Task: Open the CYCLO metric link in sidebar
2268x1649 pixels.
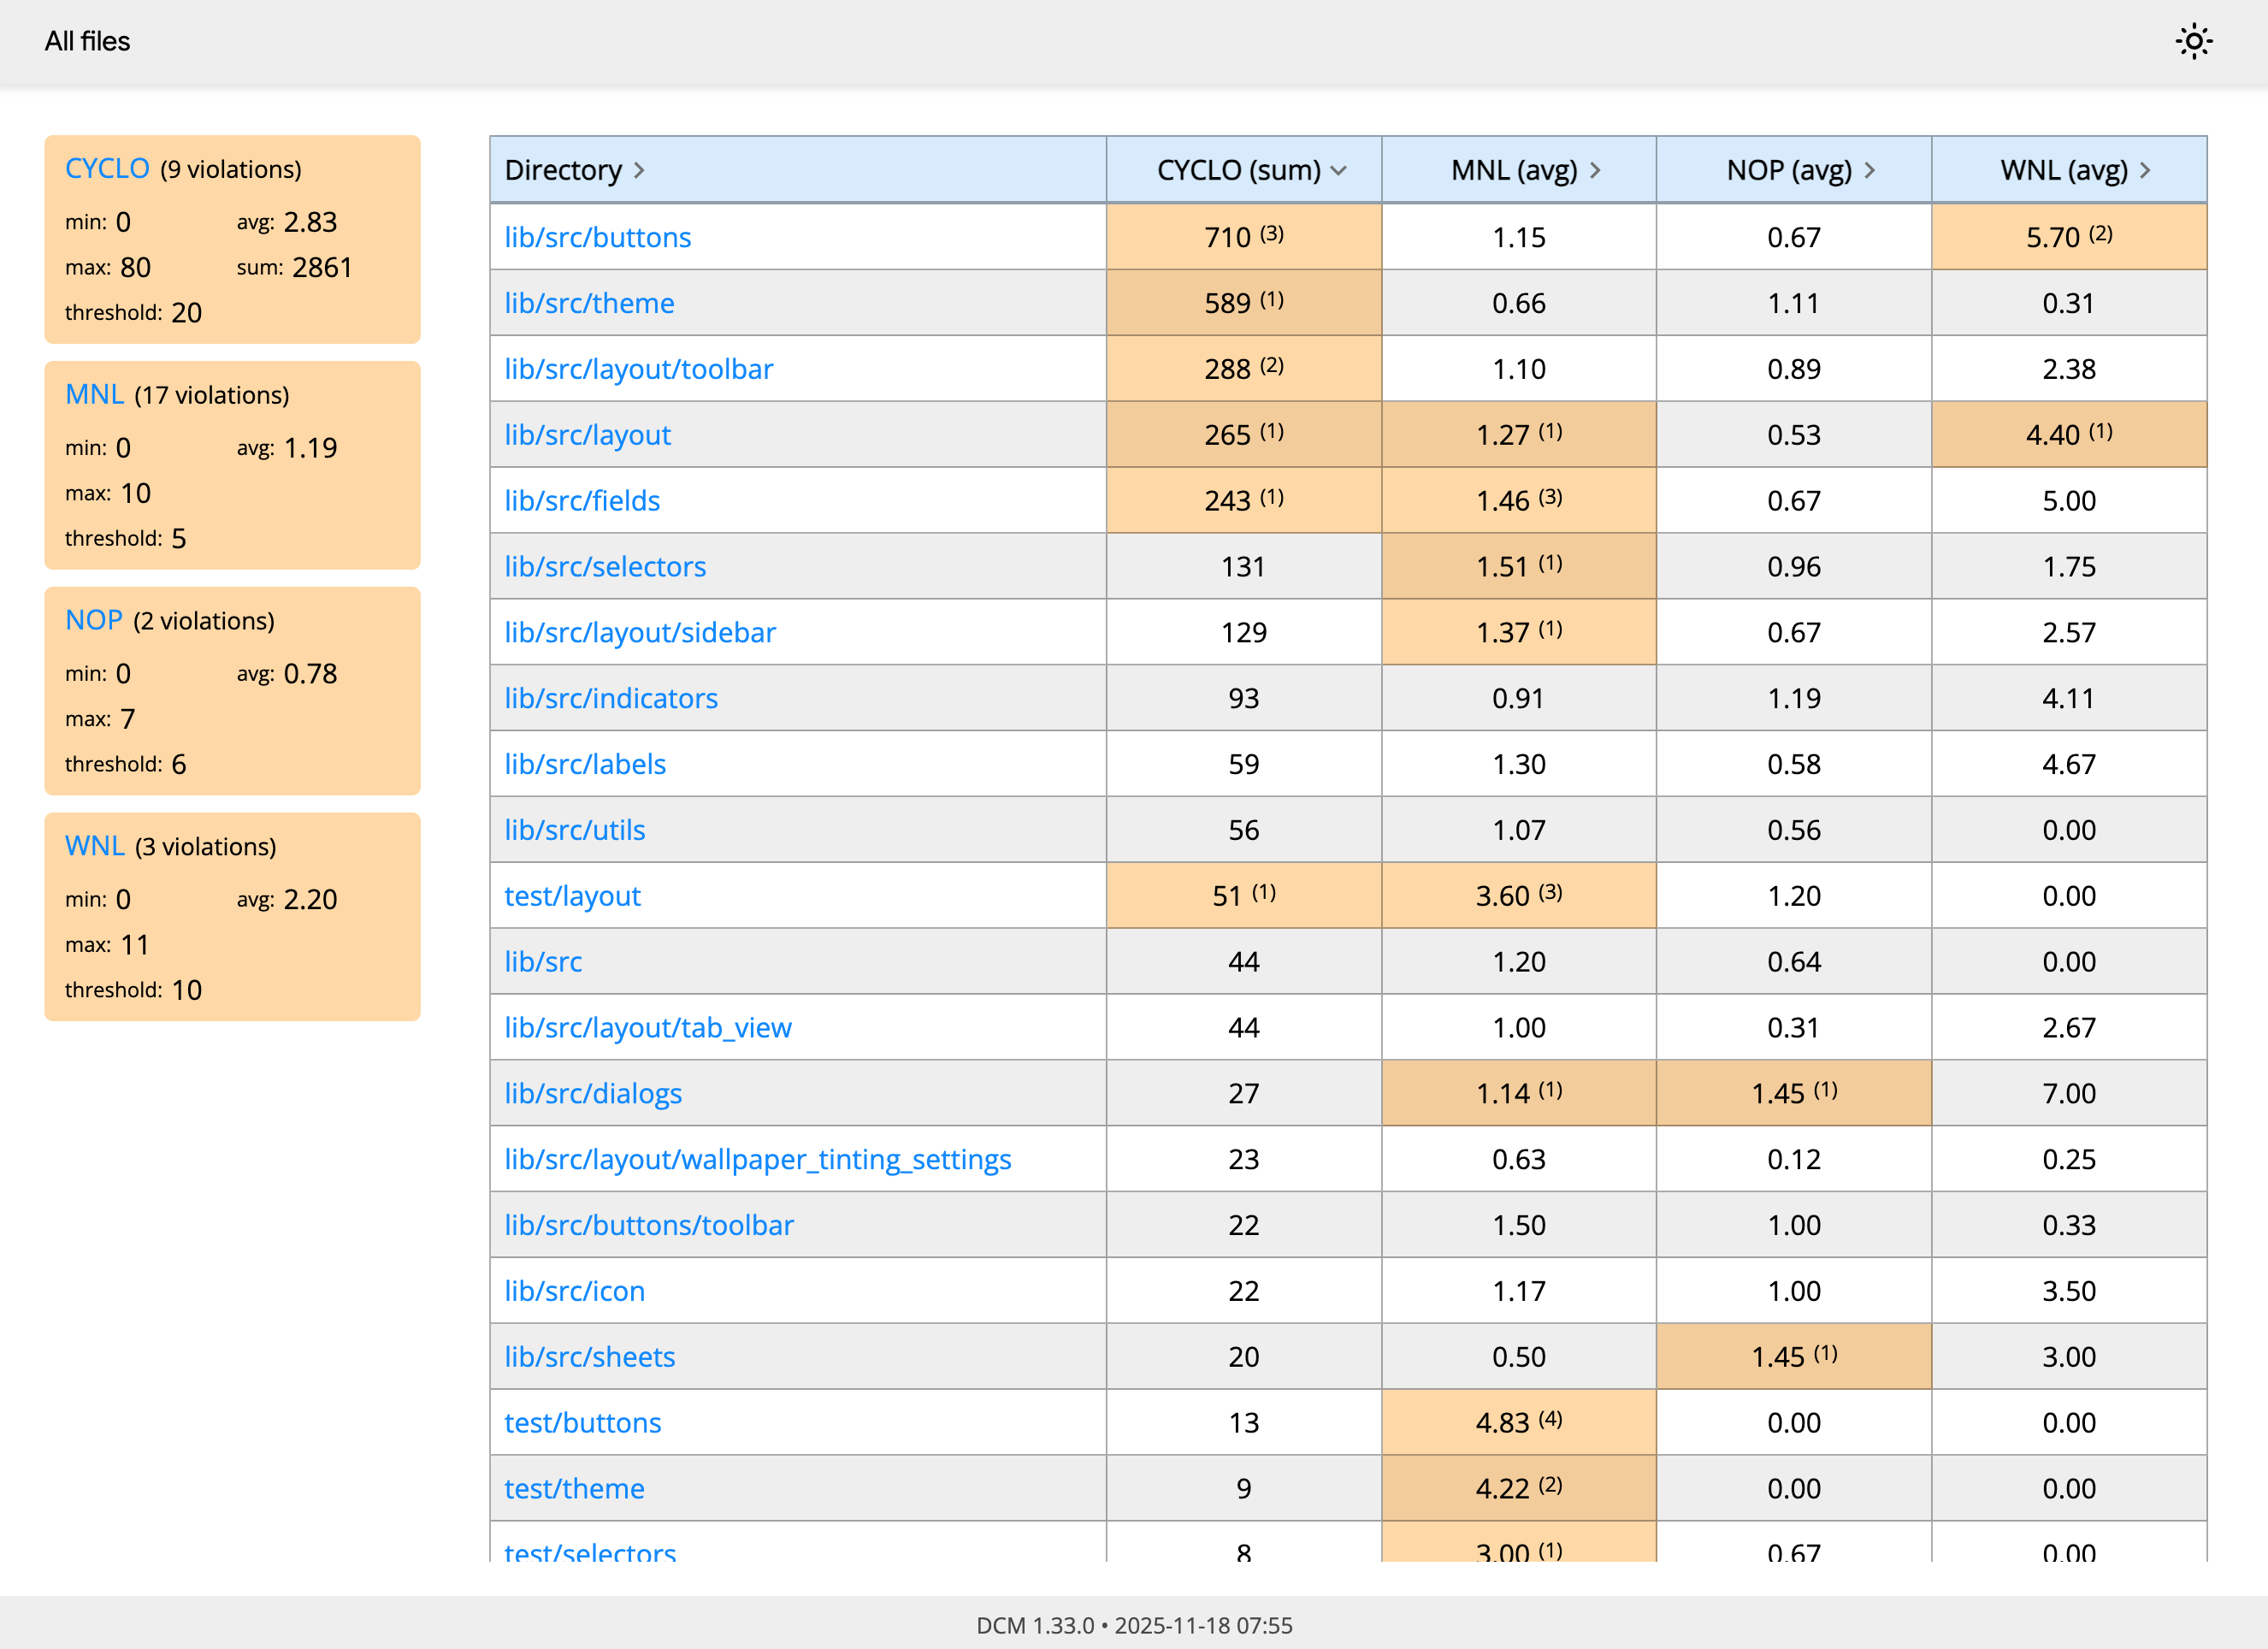Action: [107, 168]
